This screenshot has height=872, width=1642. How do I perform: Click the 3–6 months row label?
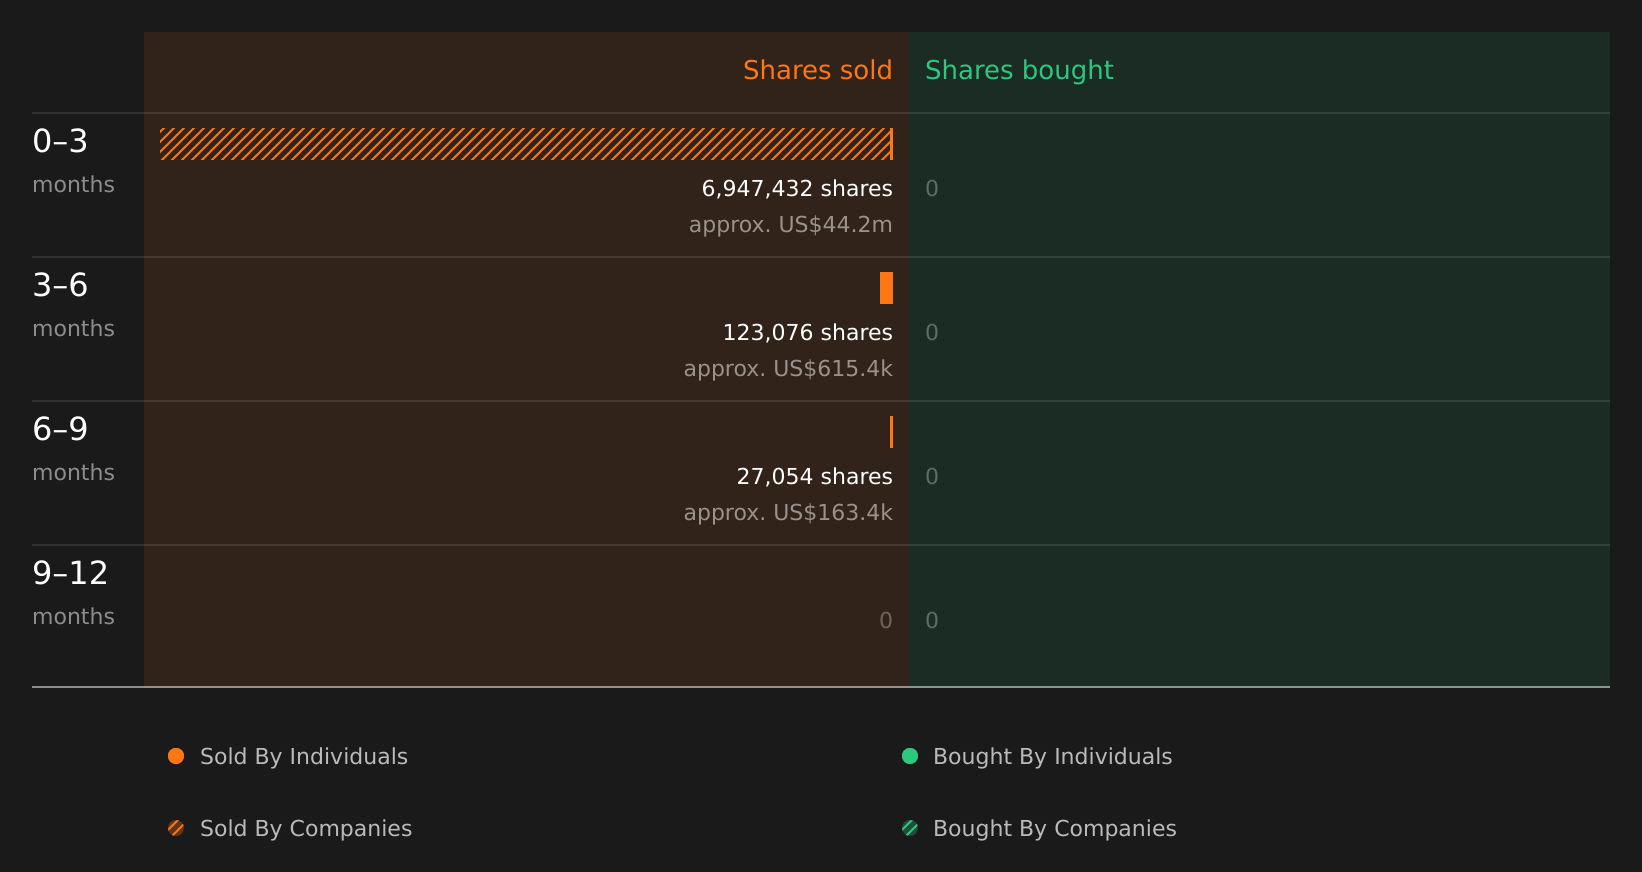73,305
